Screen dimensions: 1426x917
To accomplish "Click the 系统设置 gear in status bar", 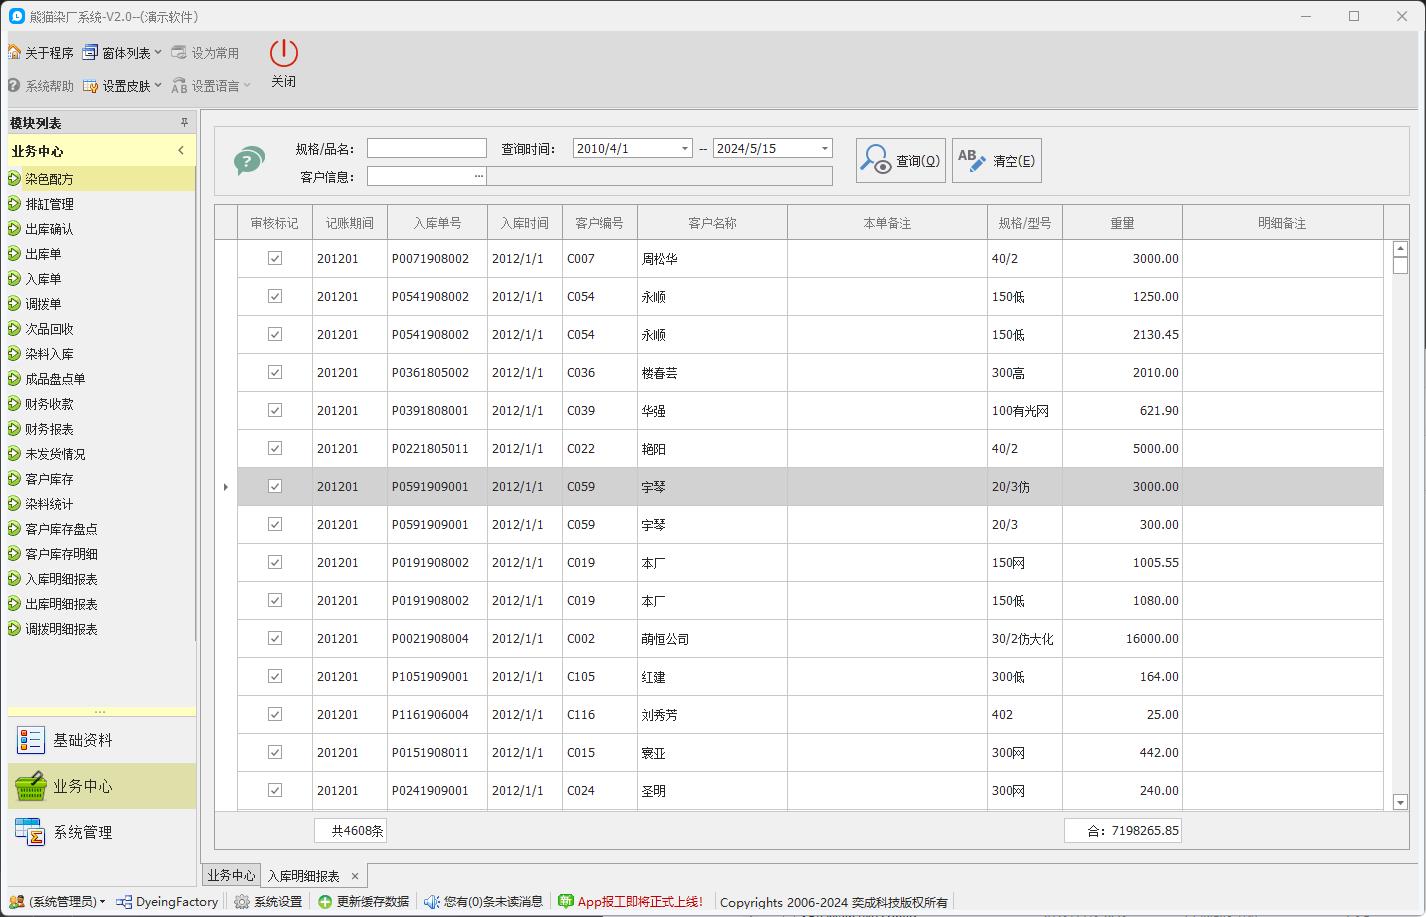I will tap(242, 902).
